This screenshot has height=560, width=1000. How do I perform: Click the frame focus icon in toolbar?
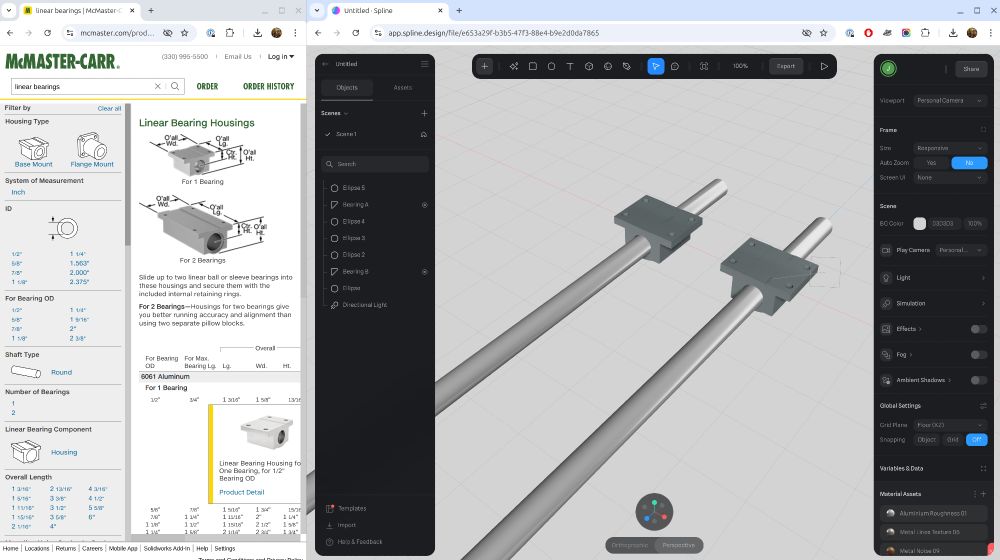coord(703,66)
